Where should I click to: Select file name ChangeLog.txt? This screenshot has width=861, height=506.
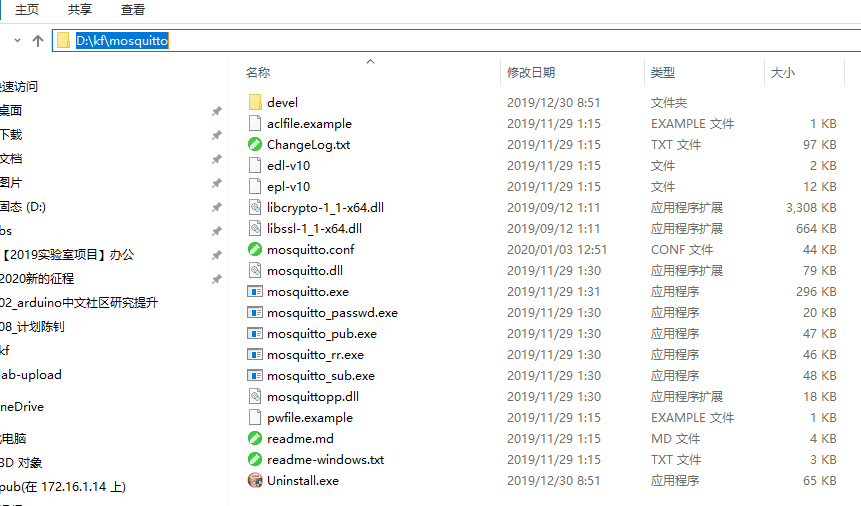point(309,144)
